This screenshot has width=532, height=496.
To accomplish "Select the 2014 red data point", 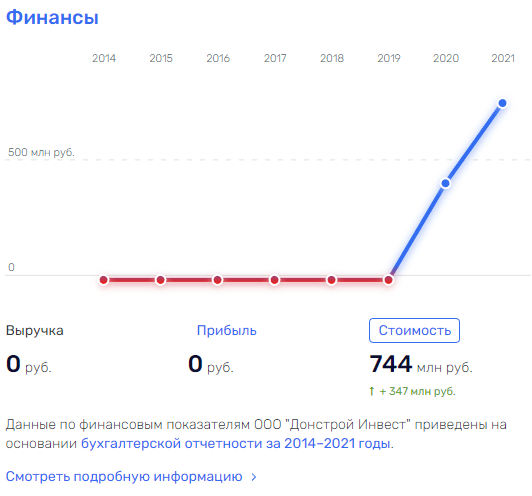I will coord(104,280).
